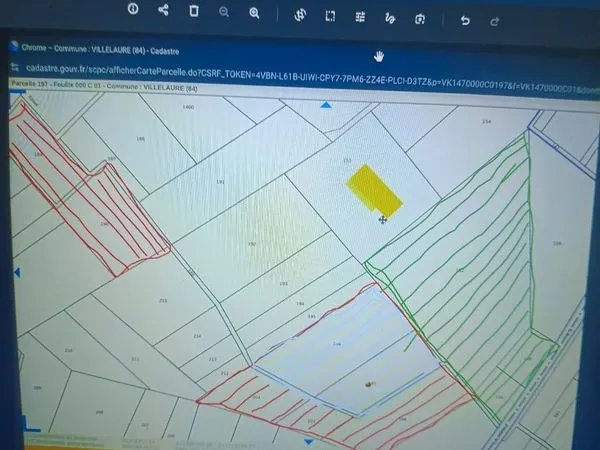This screenshot has height=450, width=600.
Task: Open the object eraser sticker tool
Action: (x=420, y=19)
